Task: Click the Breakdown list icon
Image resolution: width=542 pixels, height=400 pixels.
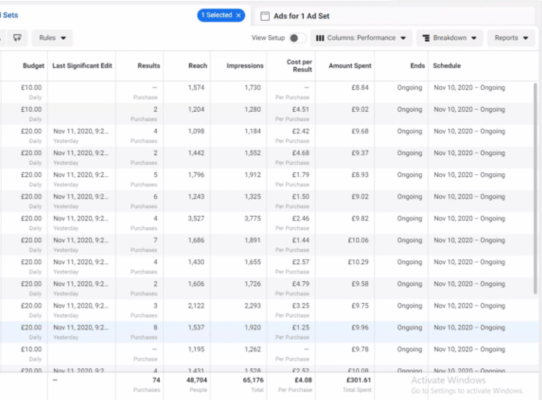Action: point(426,38)
